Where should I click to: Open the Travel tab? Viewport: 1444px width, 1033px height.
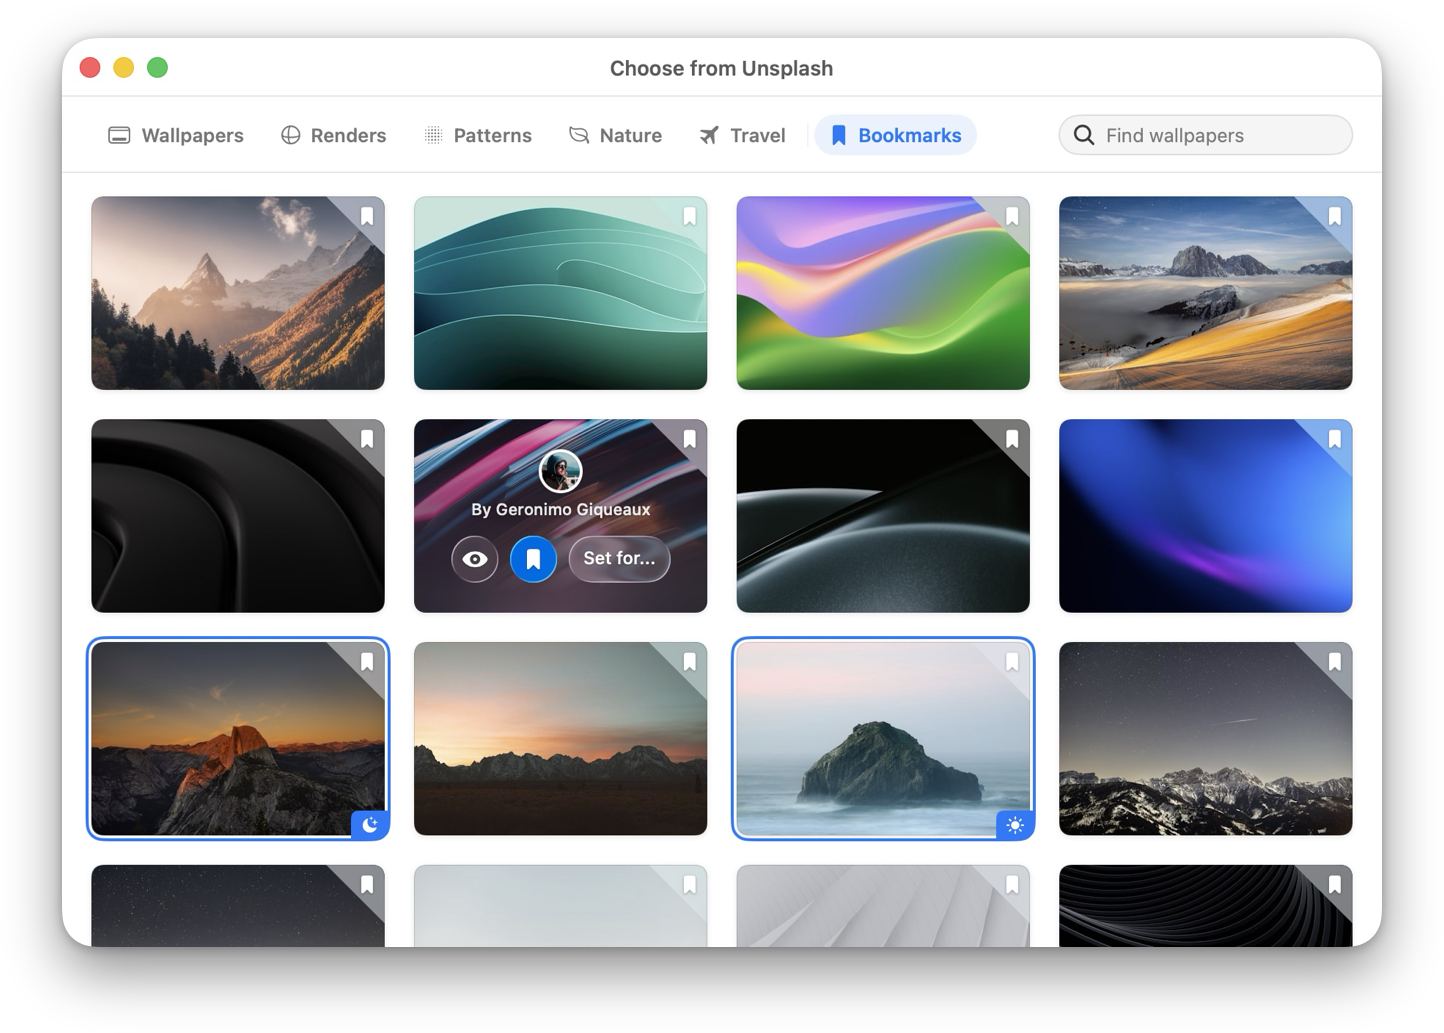742,135
